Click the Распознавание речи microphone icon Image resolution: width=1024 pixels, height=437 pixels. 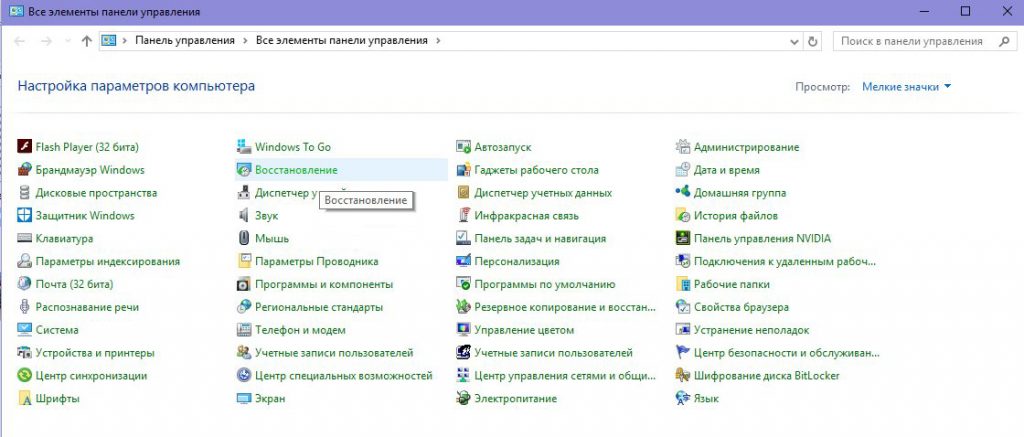click(x=24, y=307)
